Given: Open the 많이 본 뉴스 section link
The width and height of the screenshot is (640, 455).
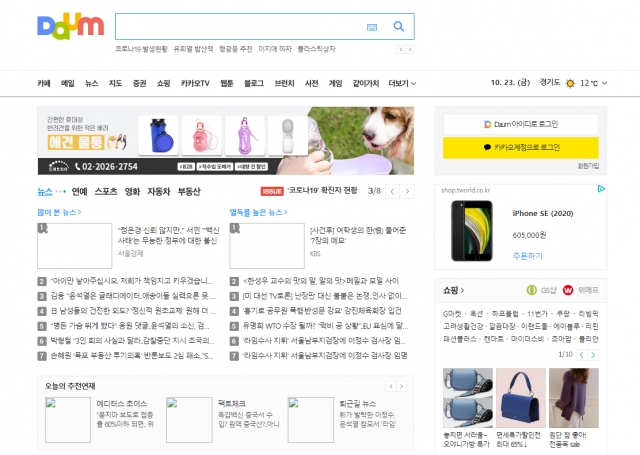Looking at the screenshot, I should (59, 212).
